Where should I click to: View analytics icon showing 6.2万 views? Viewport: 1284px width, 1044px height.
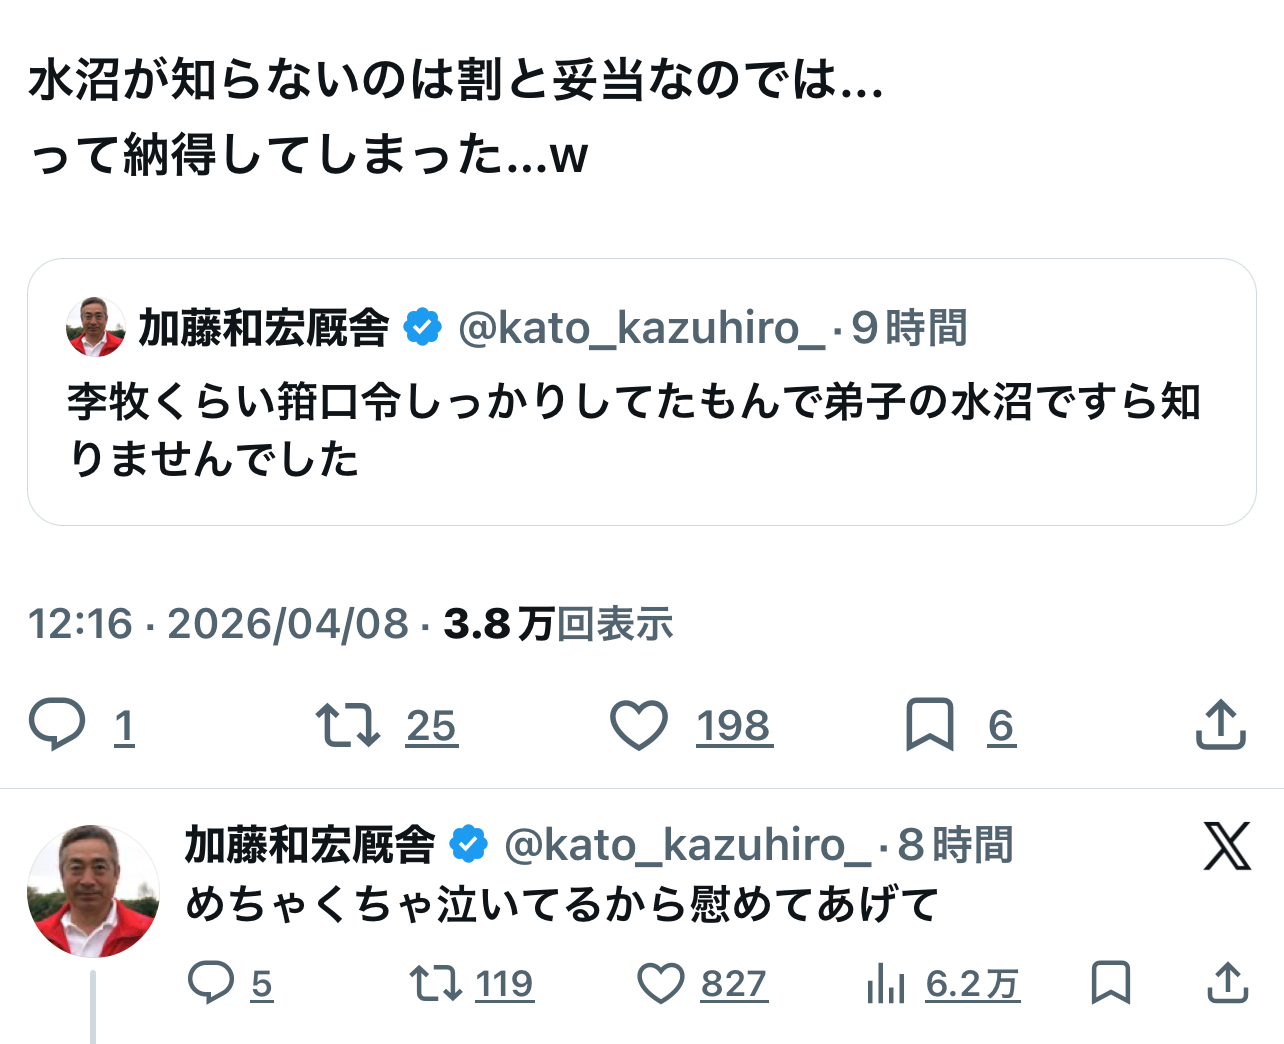pos(886,983)
